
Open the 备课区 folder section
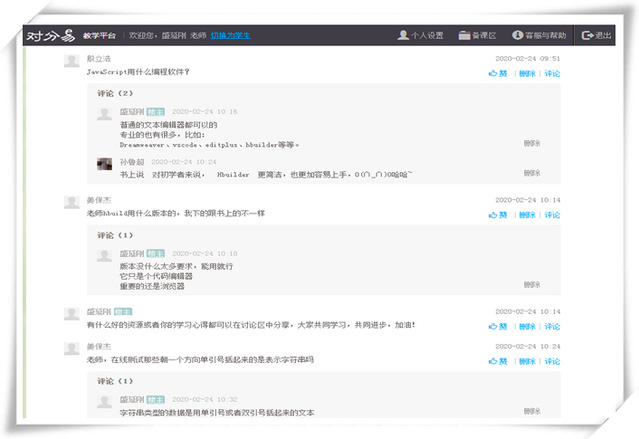pyautogui.click(x=478, y=35)
